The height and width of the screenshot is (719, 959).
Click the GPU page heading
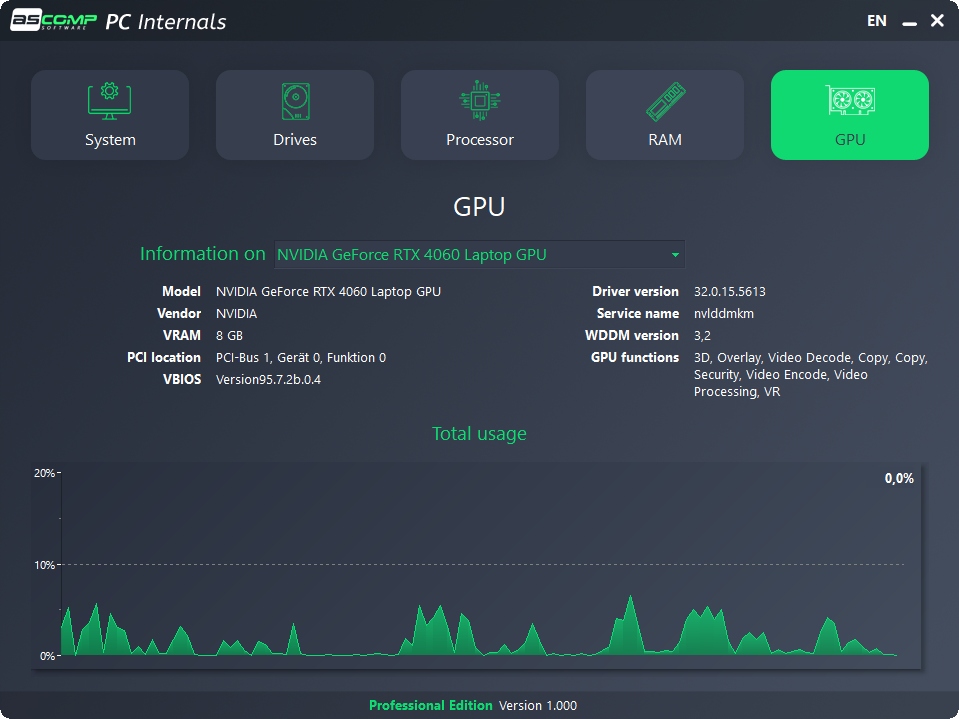479,207
